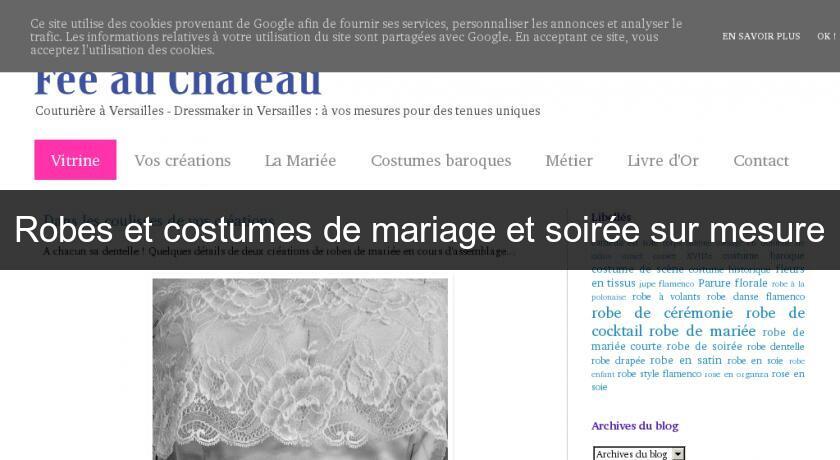This screenshot has height=460, width=840.
Task: Select 'rose en organza' tag
Action: [x=736, y=374]
